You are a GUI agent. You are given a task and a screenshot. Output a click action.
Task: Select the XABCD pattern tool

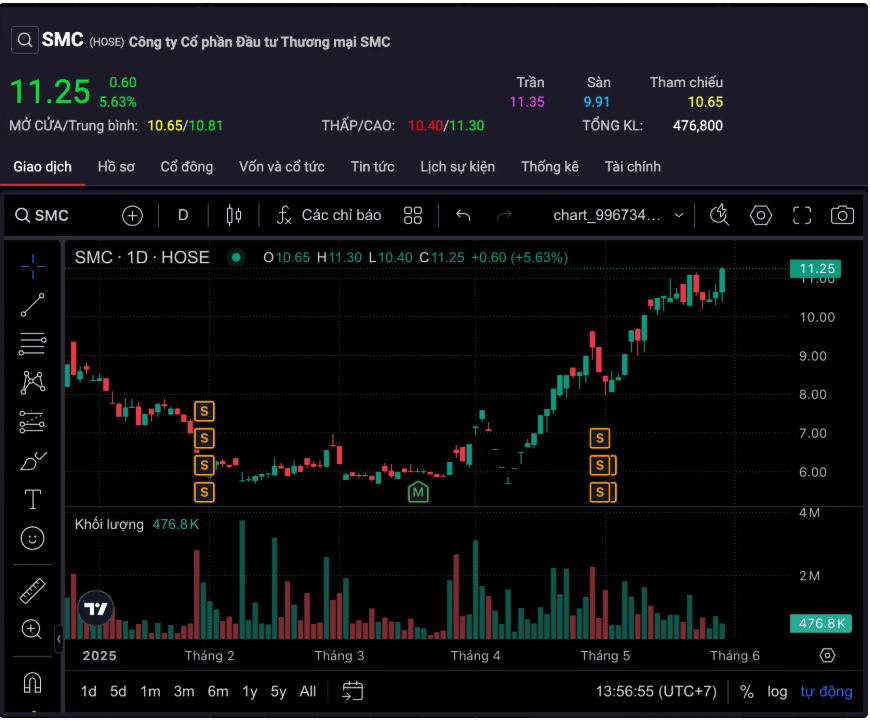tap(33, 382)
